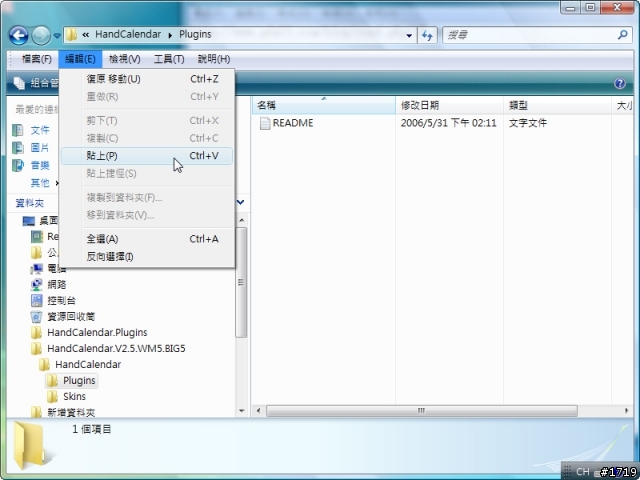Viewport: 640px width, 480px height.
Task: Select 資源回收筒 in the folder tree
Action: [x=71, y=317]
